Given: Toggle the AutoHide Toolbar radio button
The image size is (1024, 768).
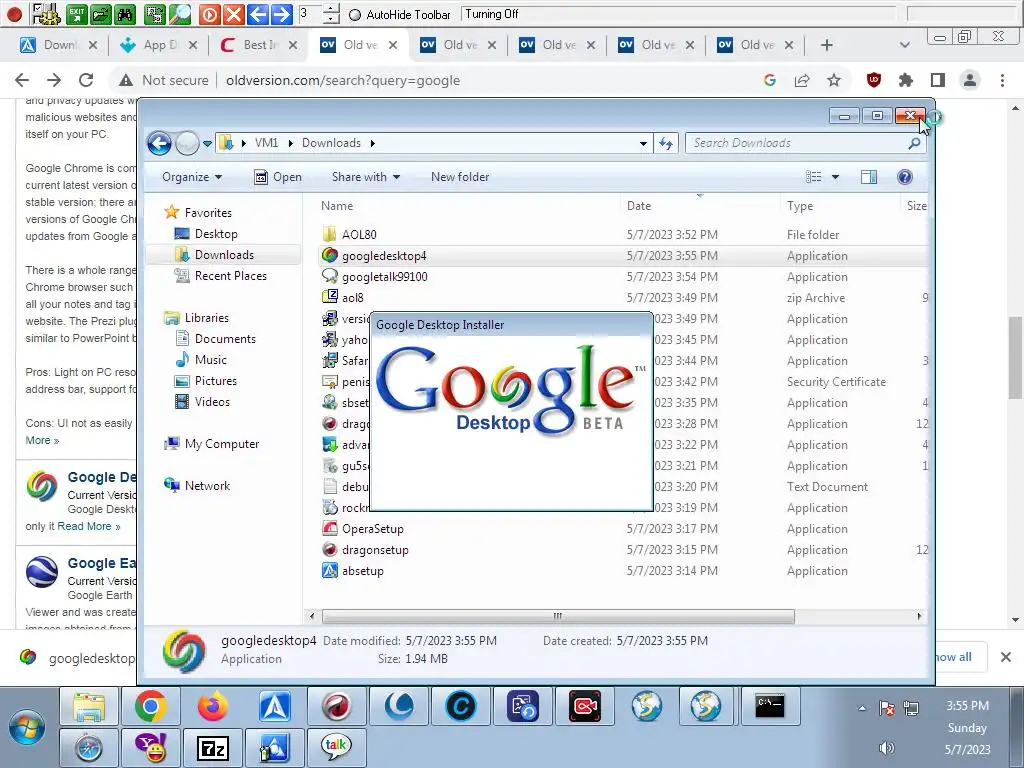Looking at the screenshot, I should pyautogui.click(x=355, y=15).
